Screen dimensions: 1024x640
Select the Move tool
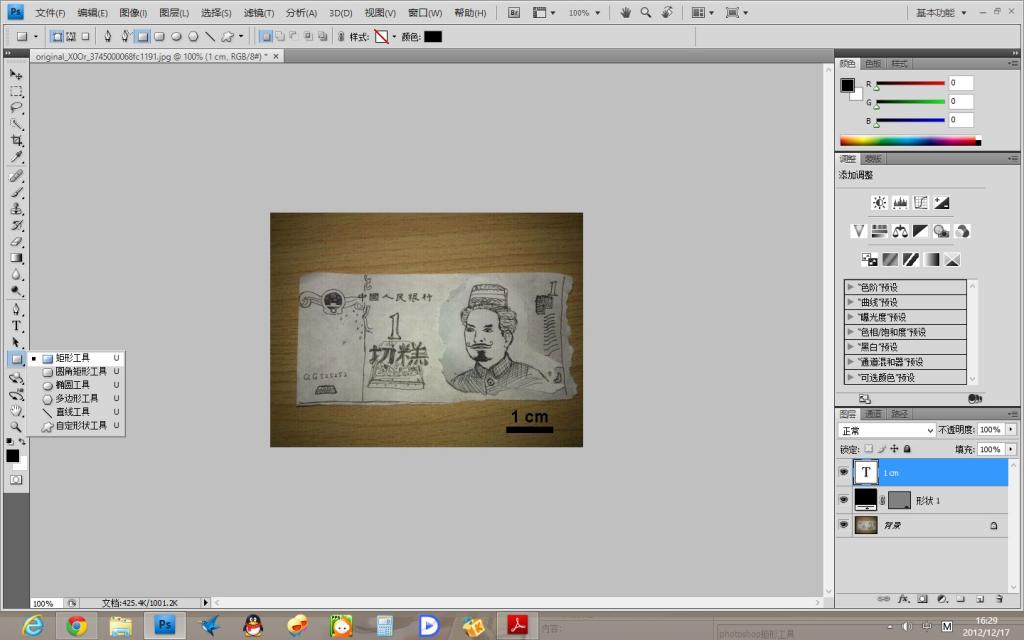coord(16,74)
